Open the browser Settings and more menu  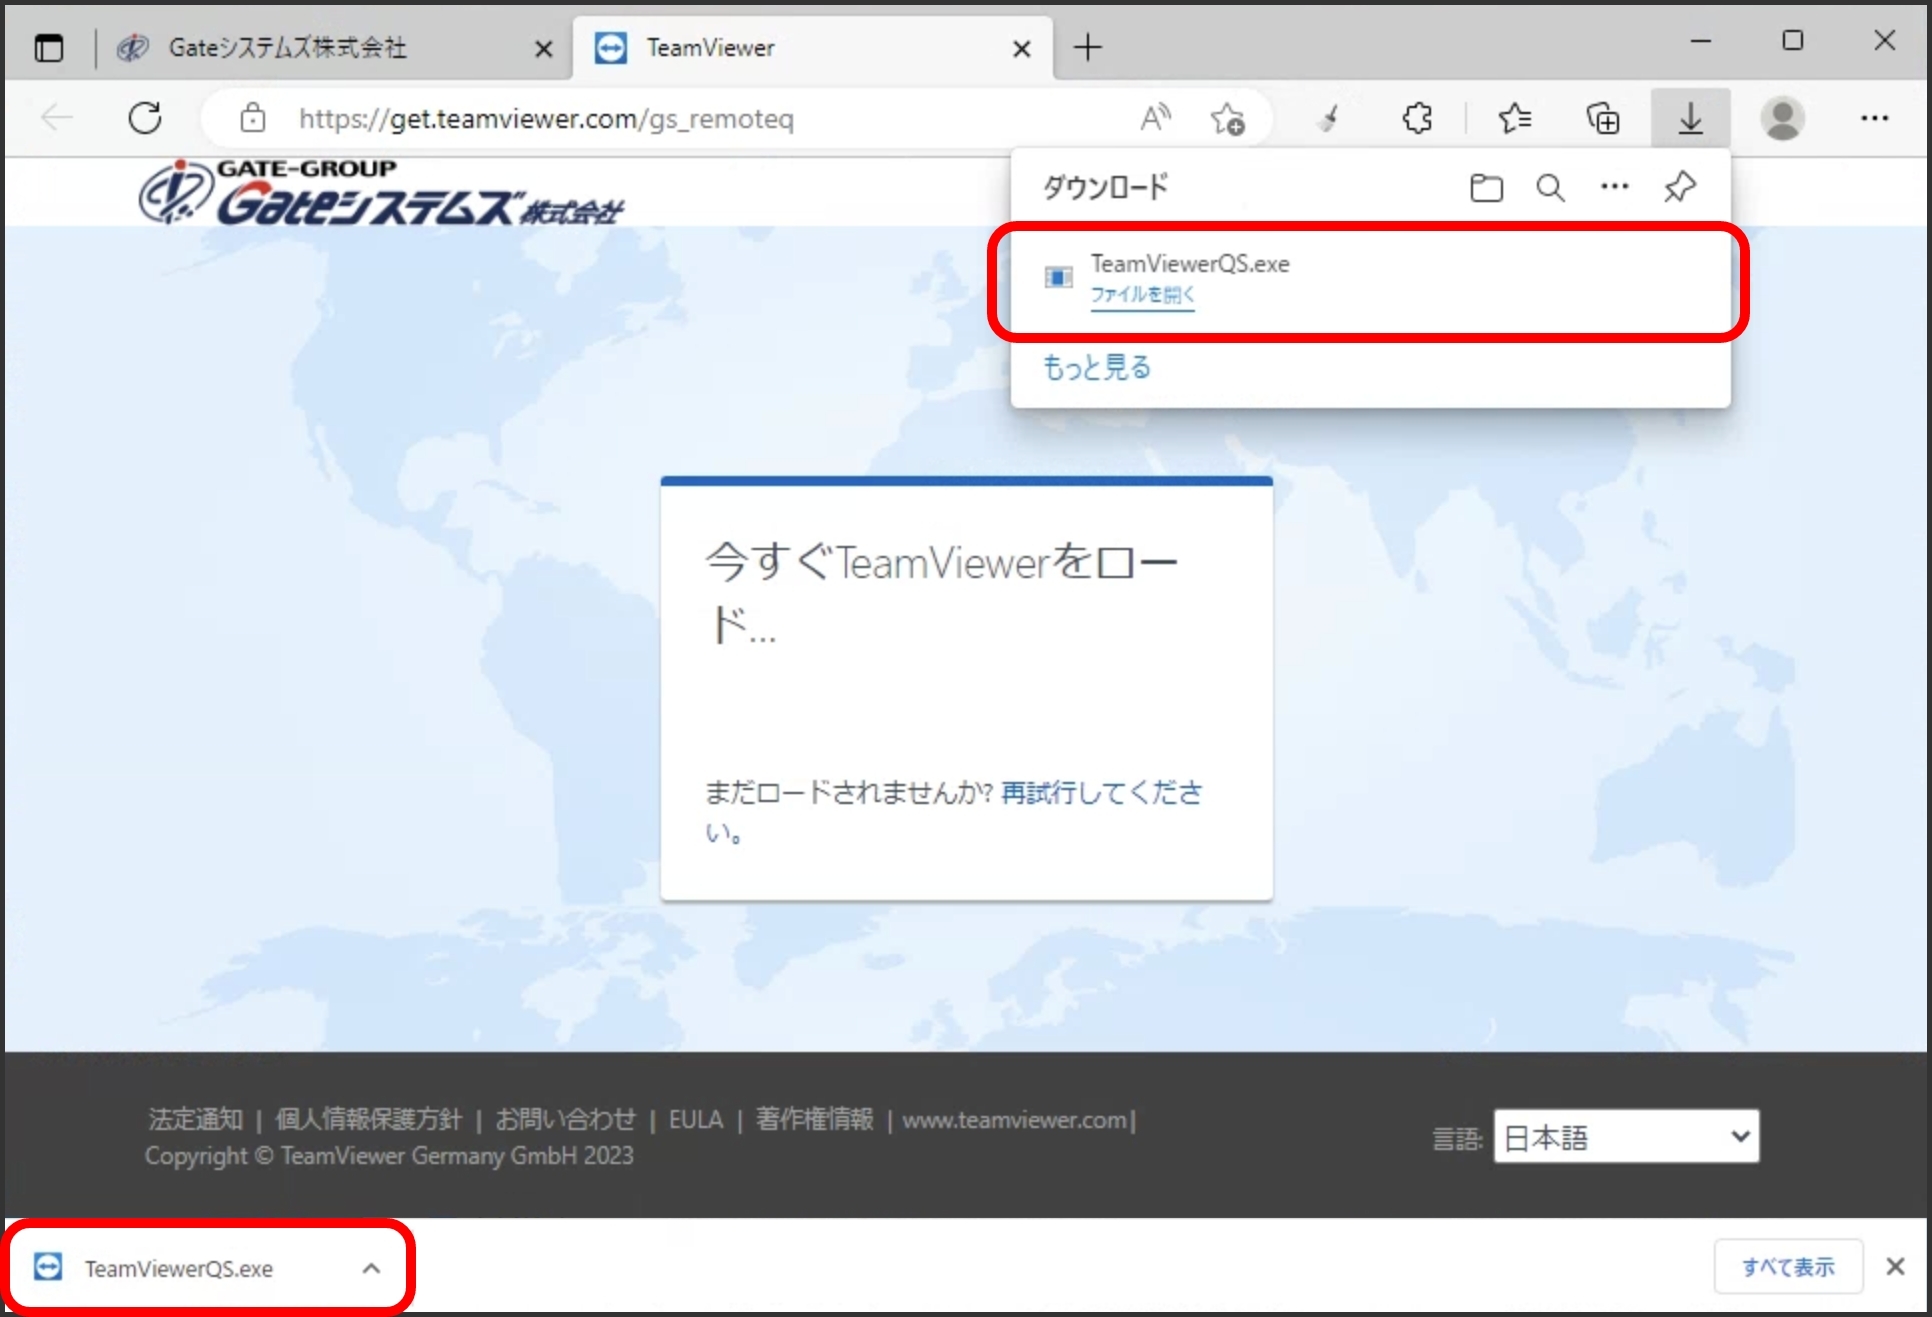[1874, 118]
